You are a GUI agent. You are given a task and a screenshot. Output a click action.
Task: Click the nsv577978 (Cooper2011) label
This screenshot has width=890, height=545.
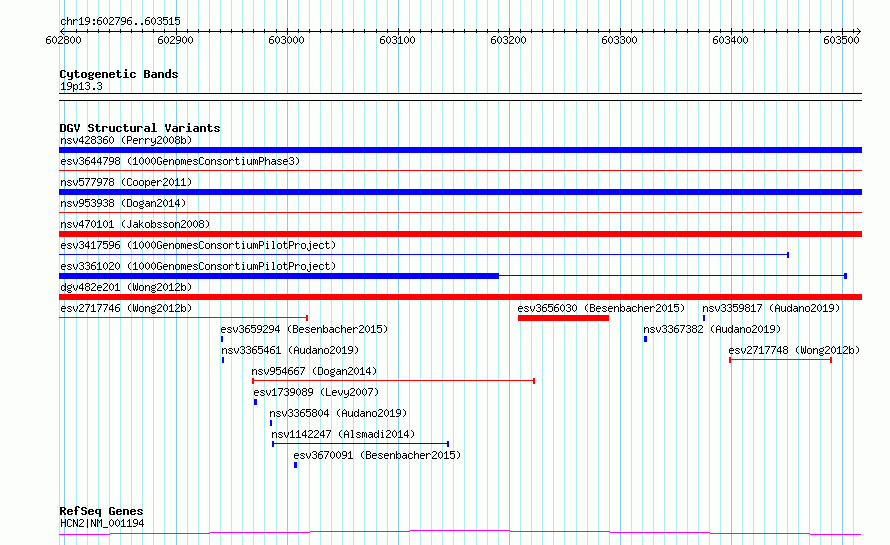[x=126, y=182]
